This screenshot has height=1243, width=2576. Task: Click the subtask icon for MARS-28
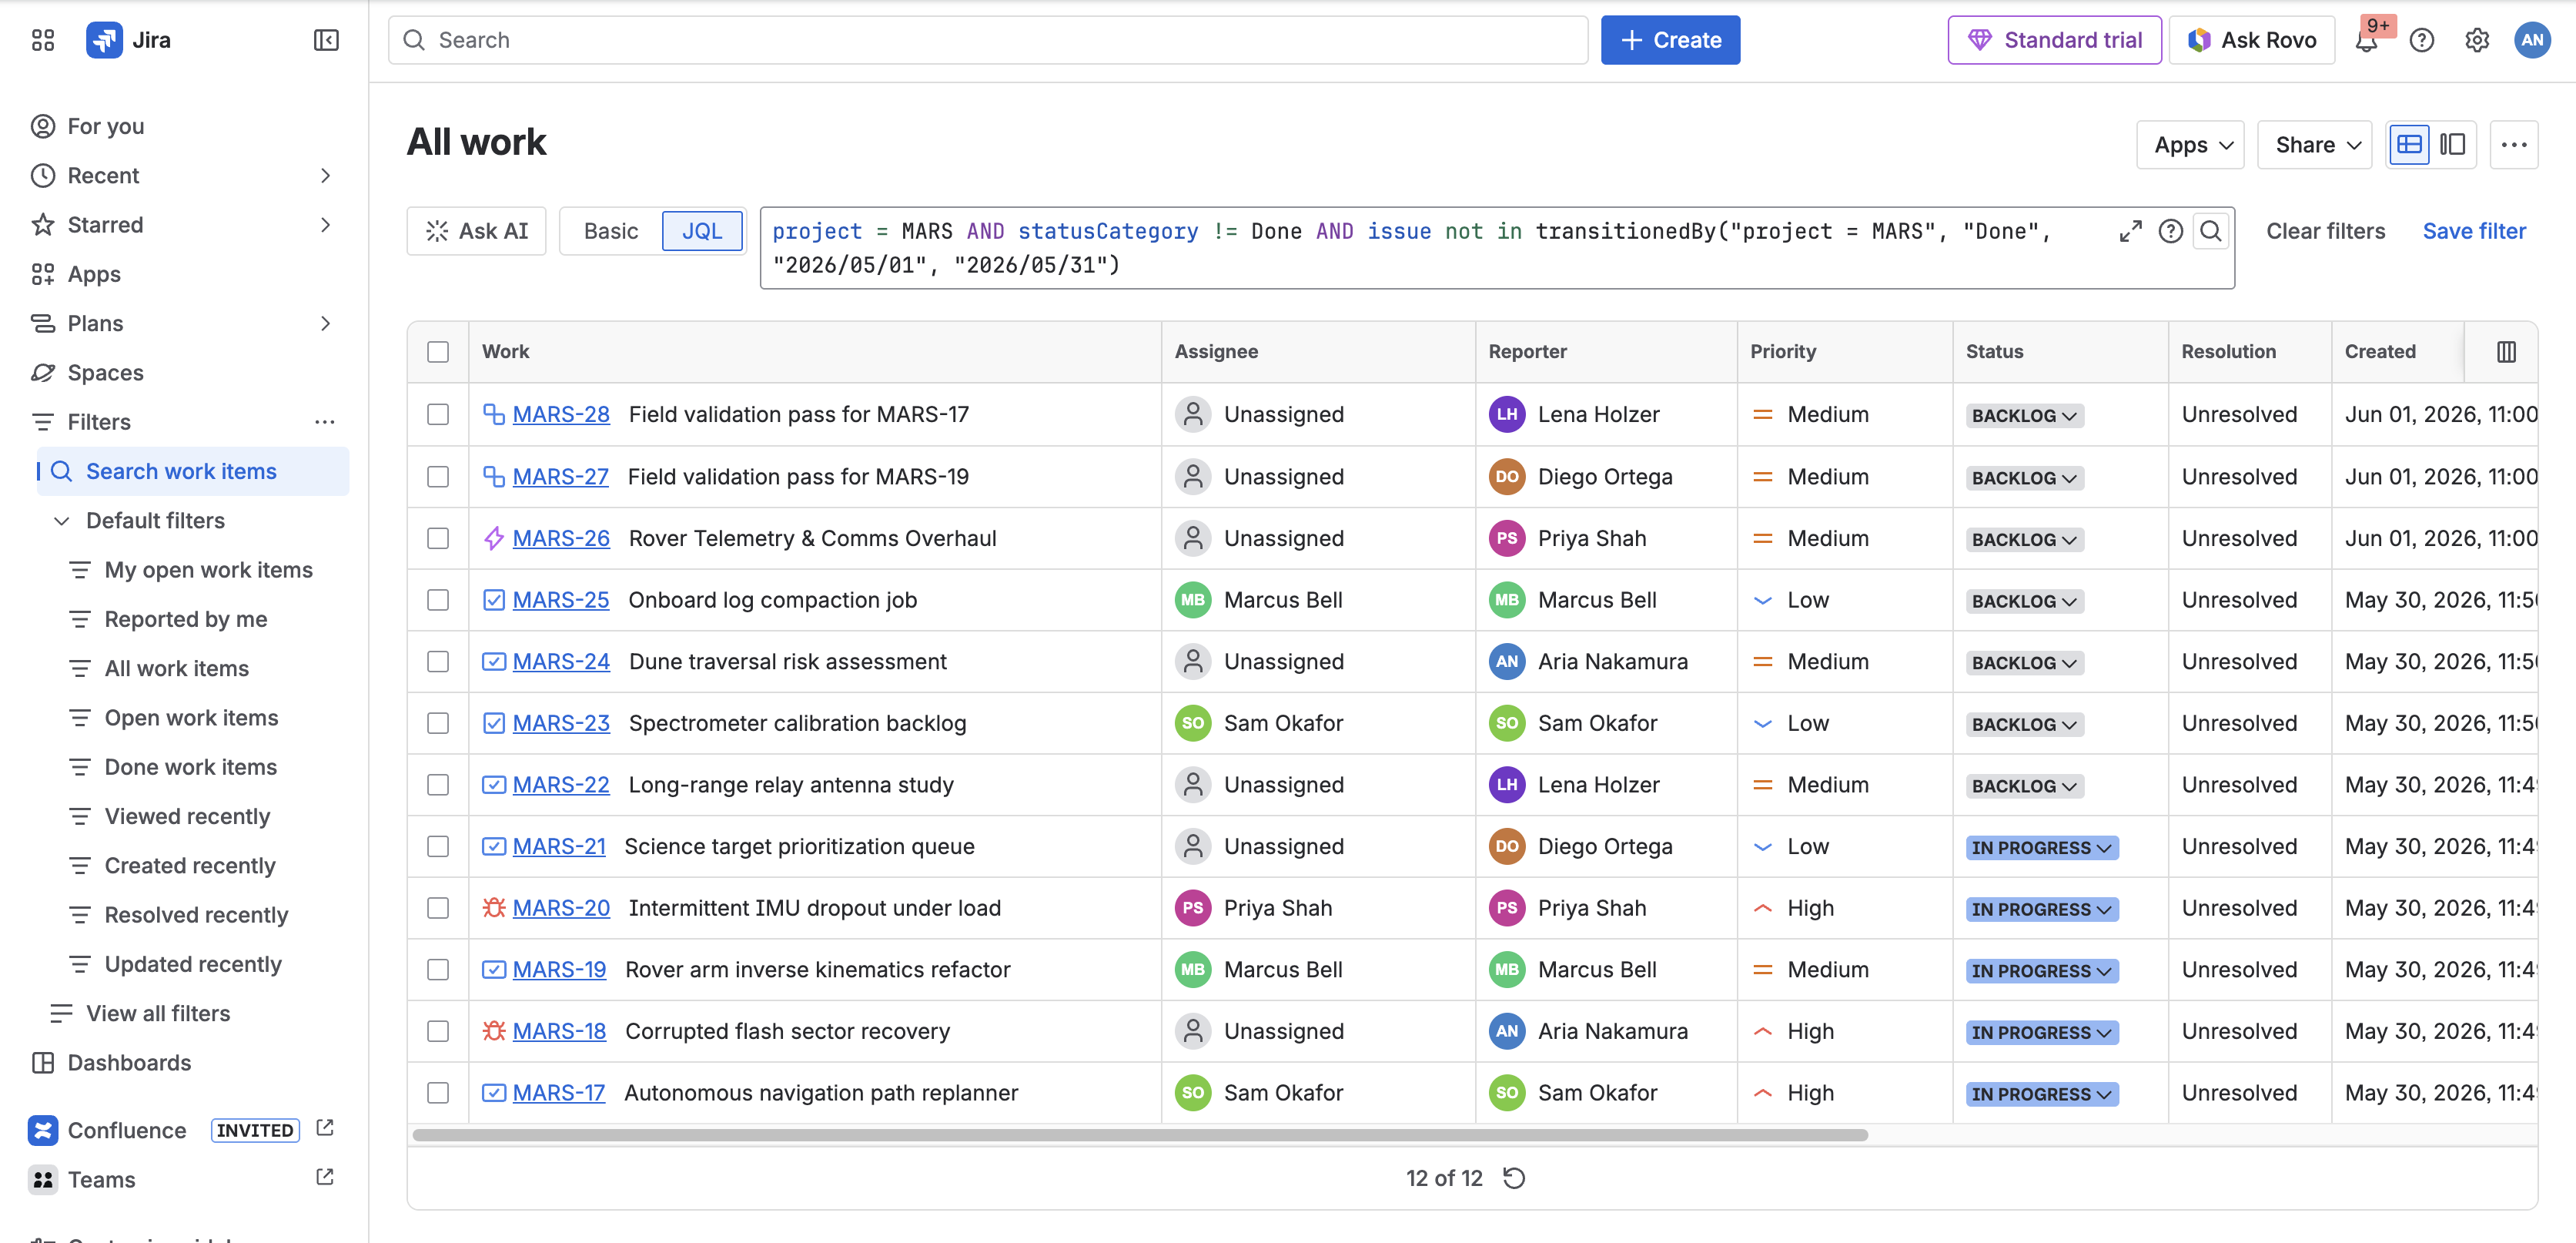[x=494, y=415]
